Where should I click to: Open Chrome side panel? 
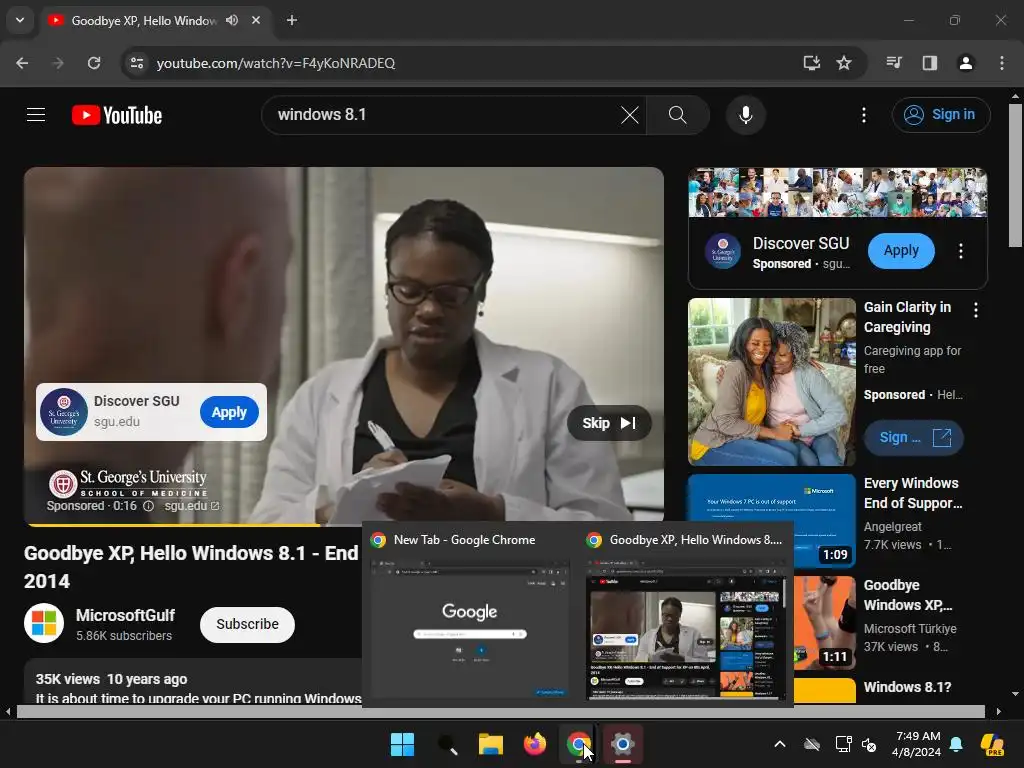coord(929,63)
